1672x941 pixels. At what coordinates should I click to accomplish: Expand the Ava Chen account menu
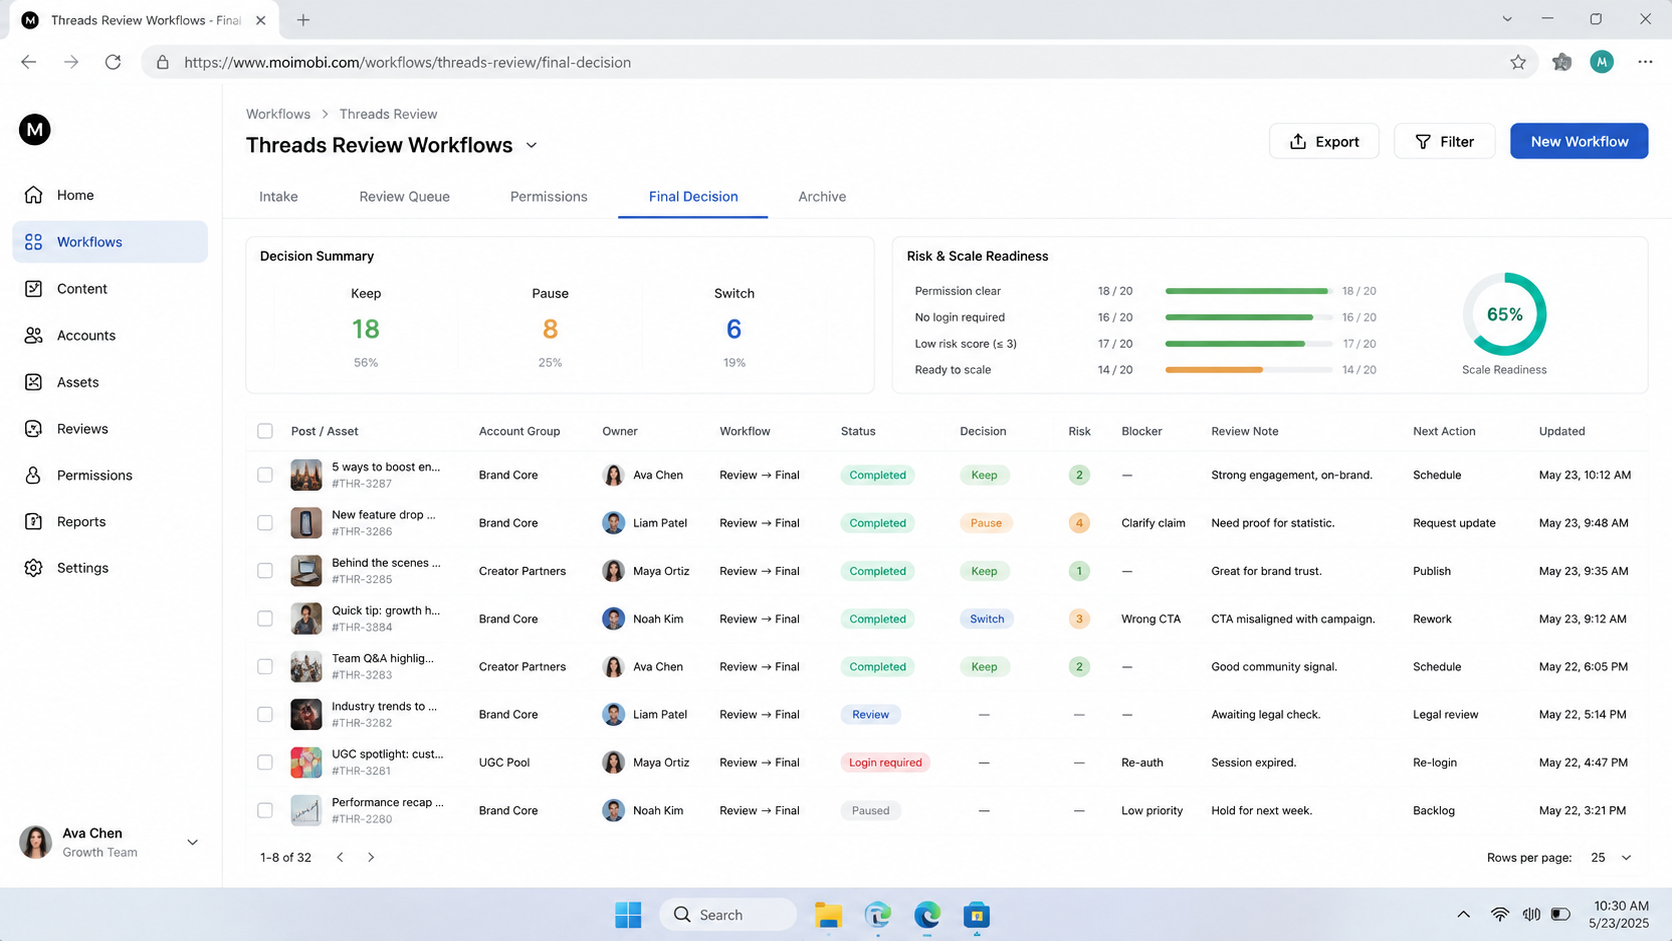coord(192,842)
